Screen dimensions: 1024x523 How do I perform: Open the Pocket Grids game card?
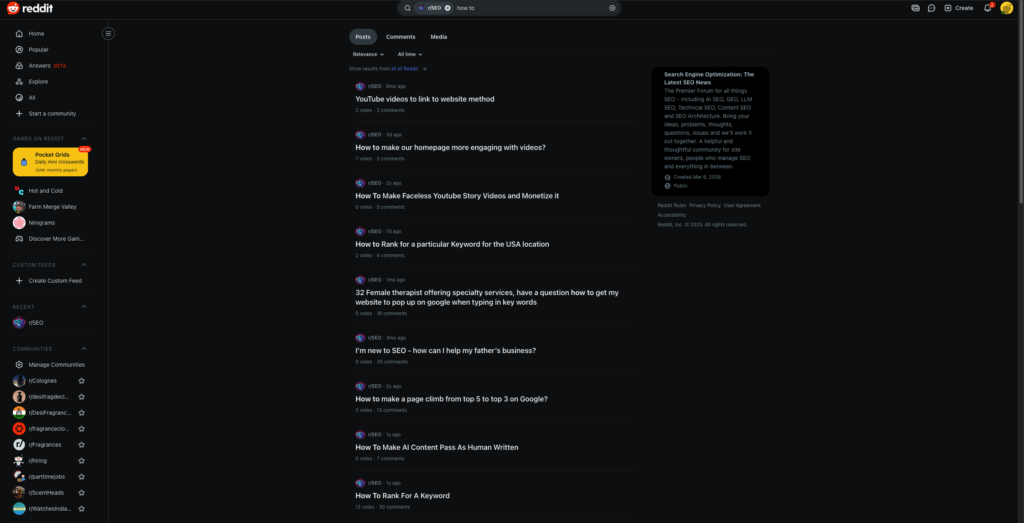pyautogui.click(x=50, y=162)
